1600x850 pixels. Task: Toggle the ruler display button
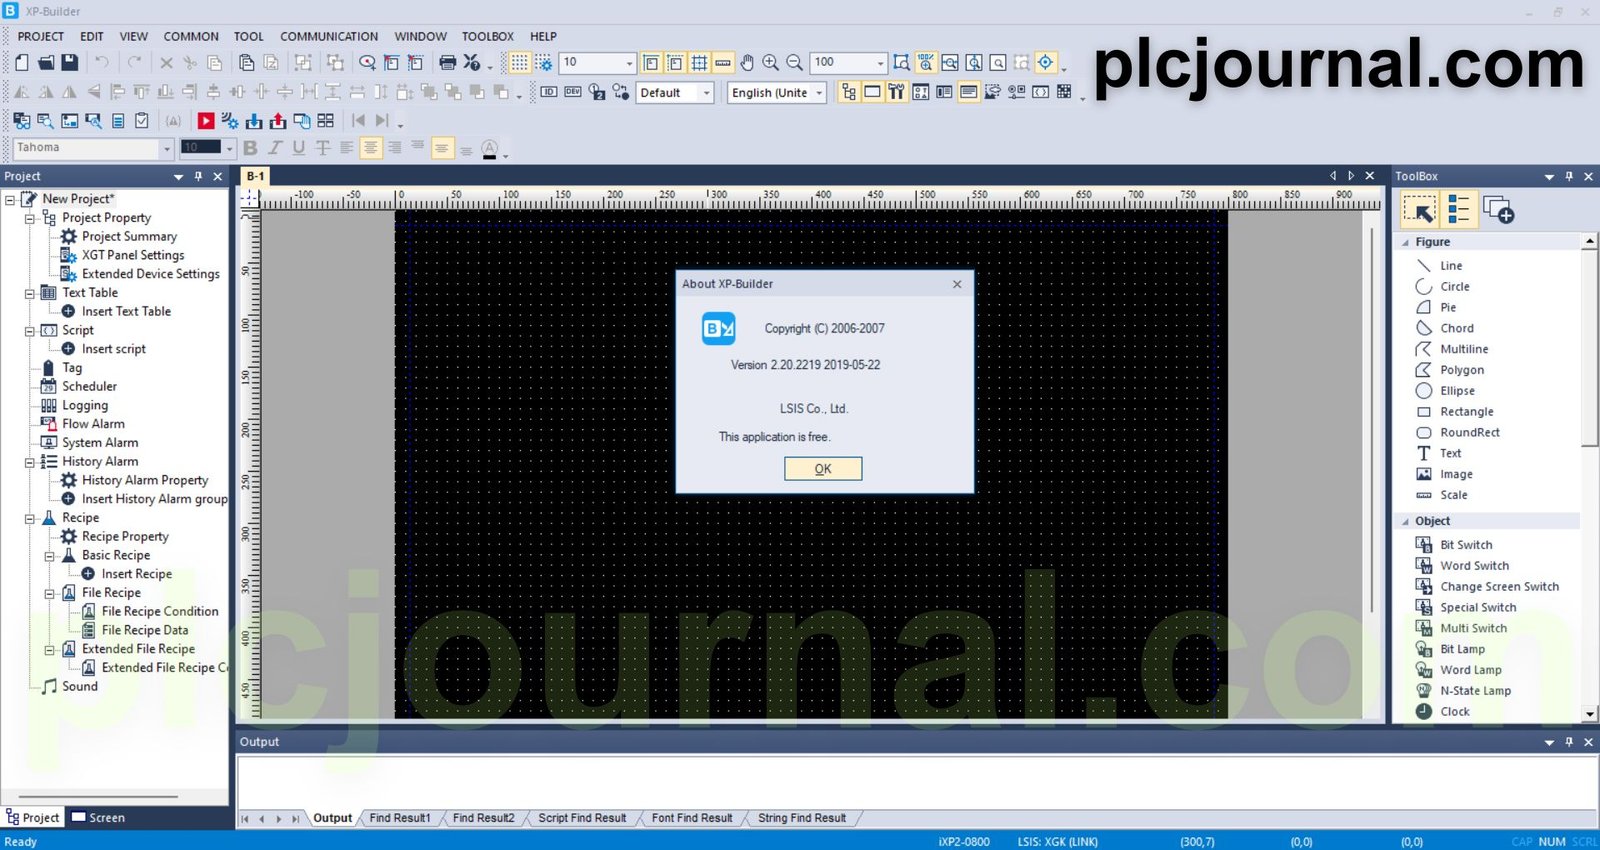pyautogui.click(x=723, y=62)
